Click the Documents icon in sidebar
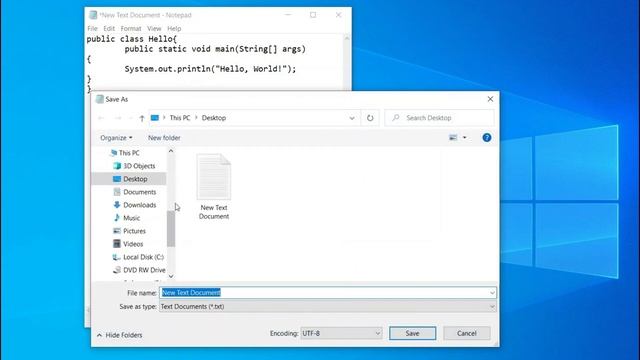This screenshot has width=640, height=360. tap(117, 192)
